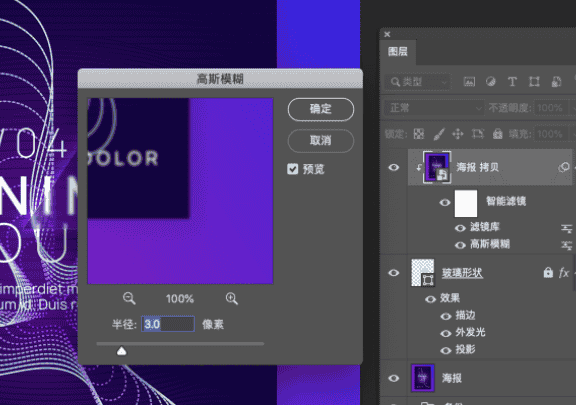Viewport: 576px width, 405px height.
Task: Click the lock all padlock icon
Action: pyautogui.click(x=497, y=134)
